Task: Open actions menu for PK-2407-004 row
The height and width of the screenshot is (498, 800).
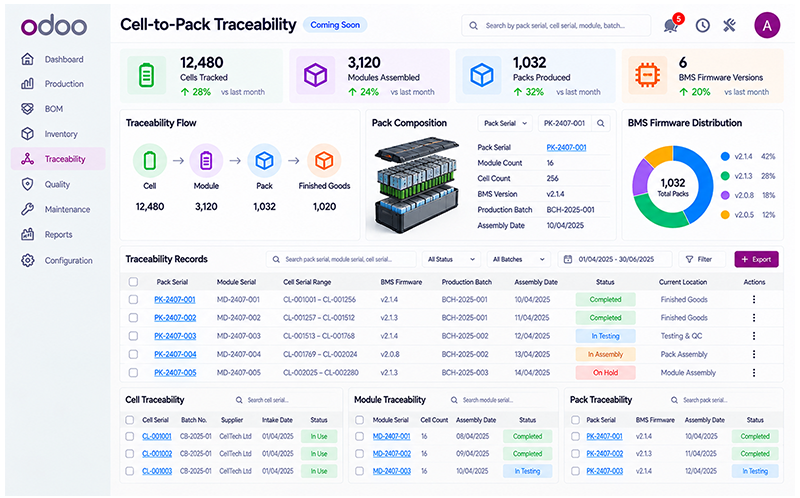Action: (754, 354)
